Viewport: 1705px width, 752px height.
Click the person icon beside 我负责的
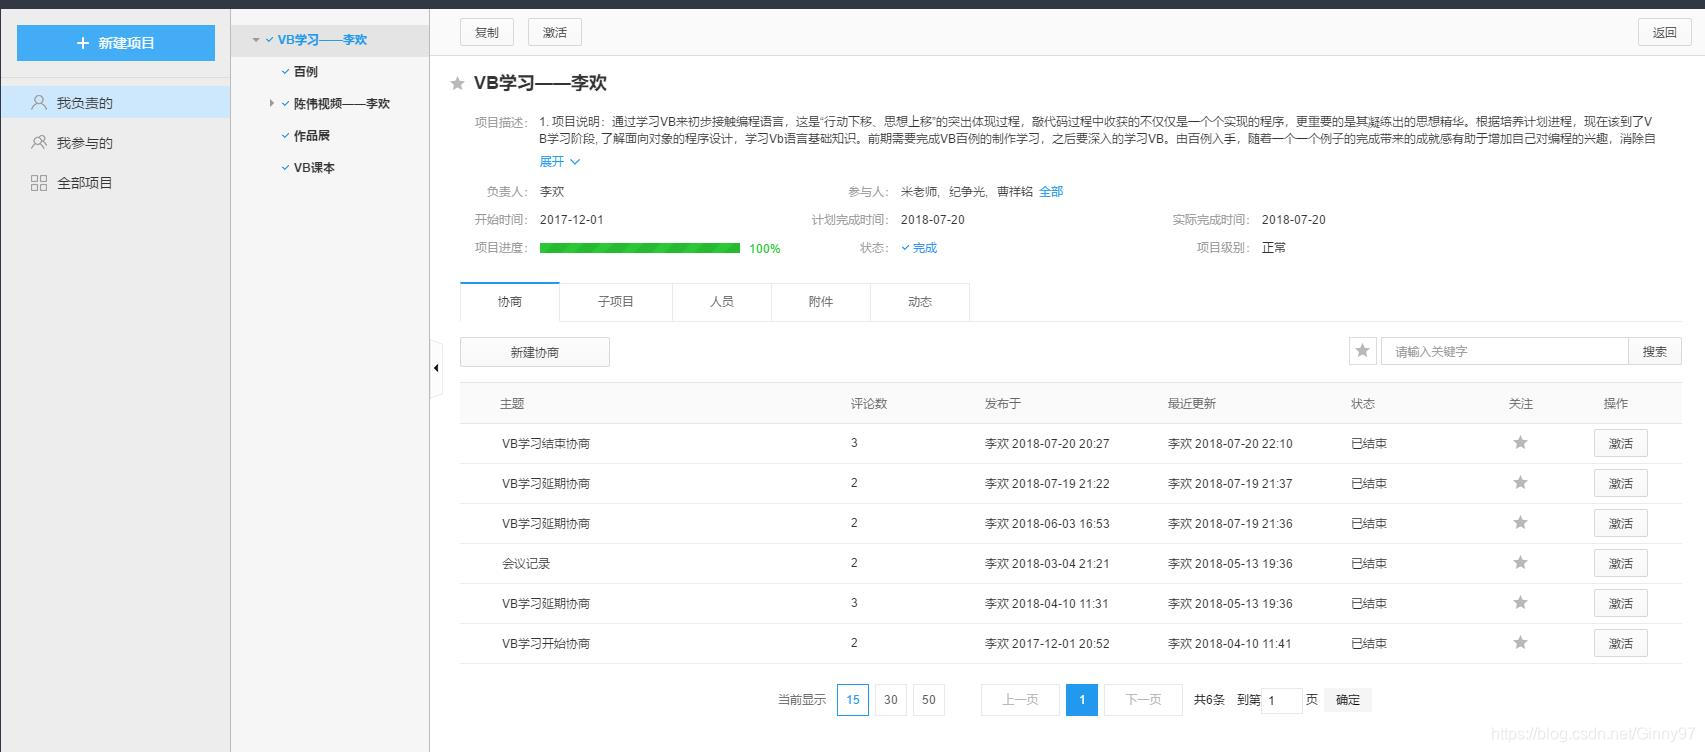39,102
